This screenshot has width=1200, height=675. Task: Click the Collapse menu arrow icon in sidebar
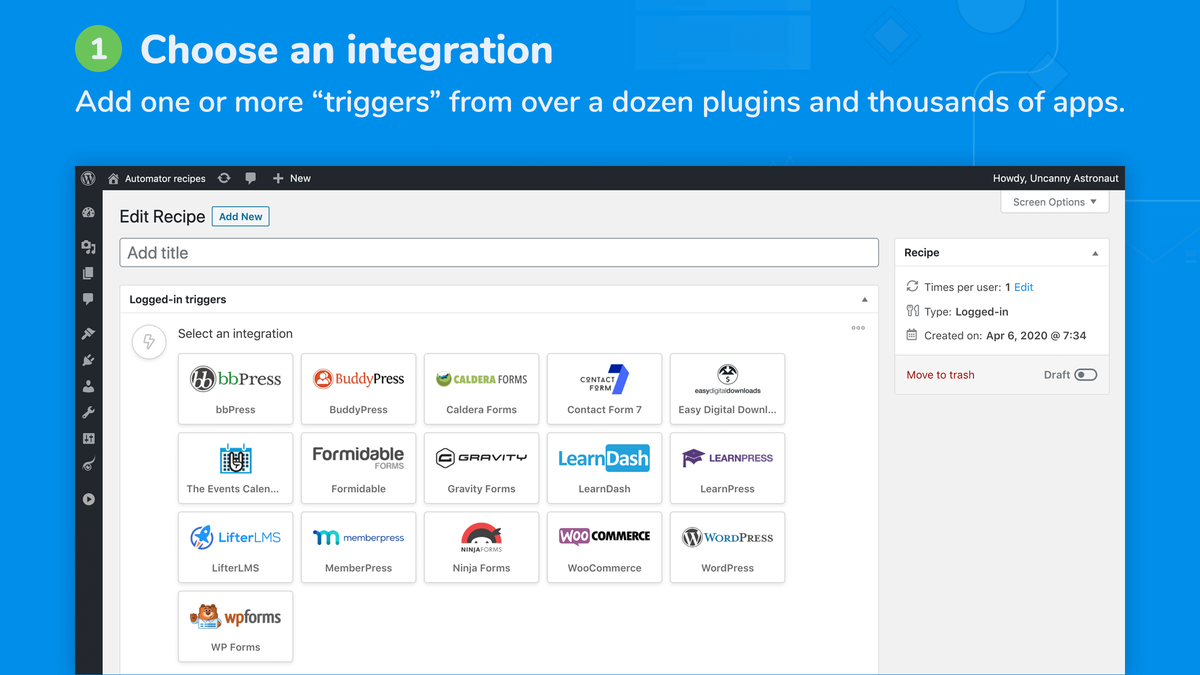point(88,499)
